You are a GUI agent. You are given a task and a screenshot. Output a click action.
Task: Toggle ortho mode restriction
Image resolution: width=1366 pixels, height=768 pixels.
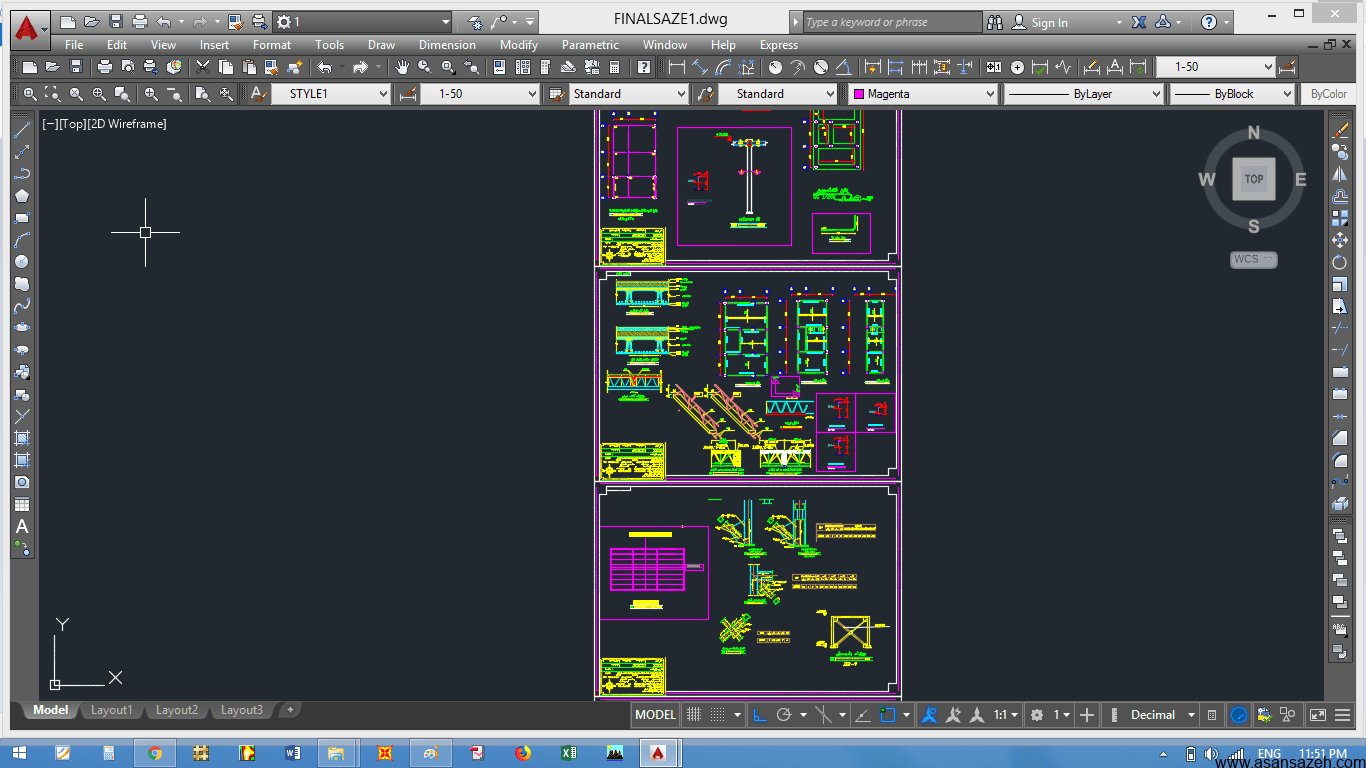coord(760,715)
